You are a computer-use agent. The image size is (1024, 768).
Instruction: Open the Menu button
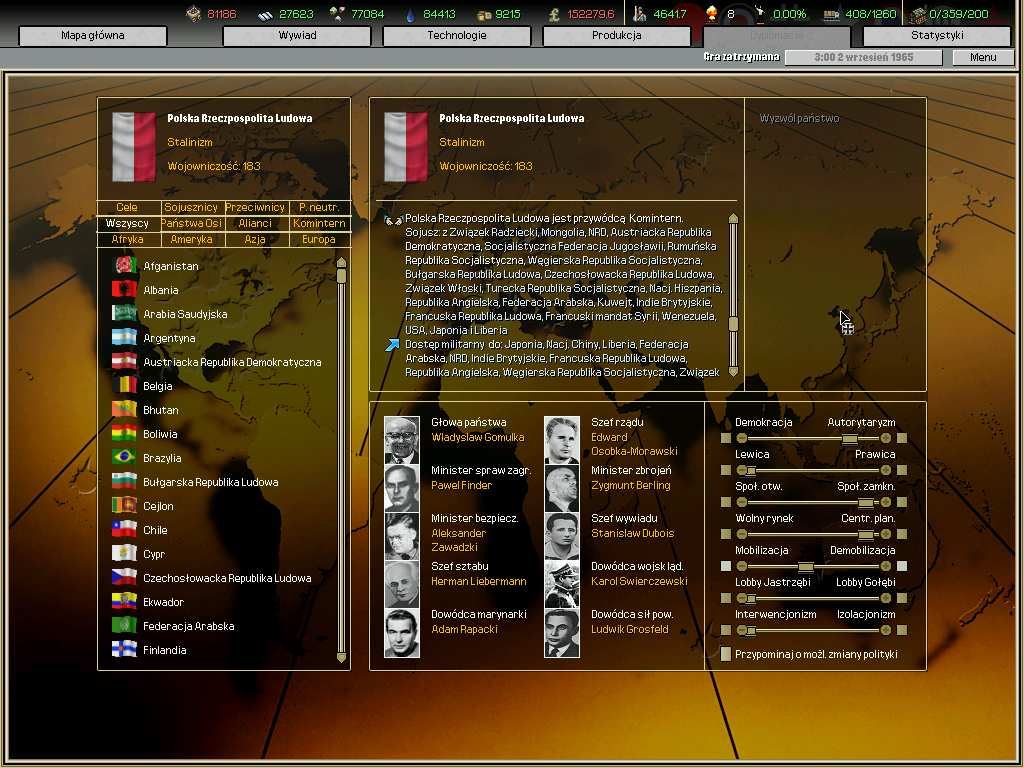click(x=983, y=57)
